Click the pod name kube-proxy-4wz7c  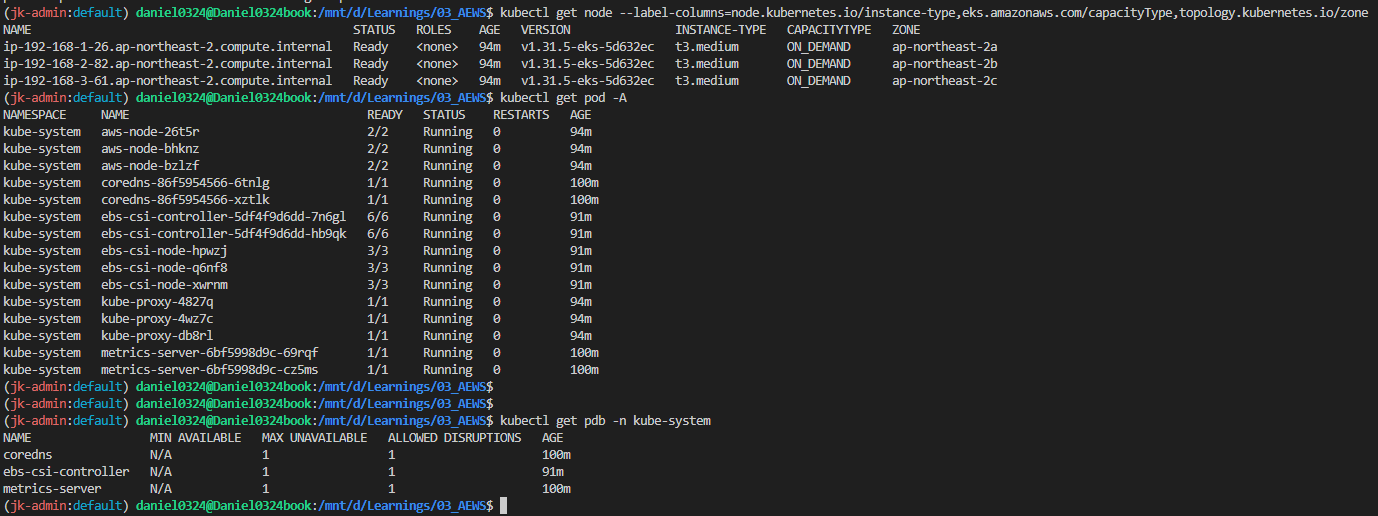(x=157, y=319)
